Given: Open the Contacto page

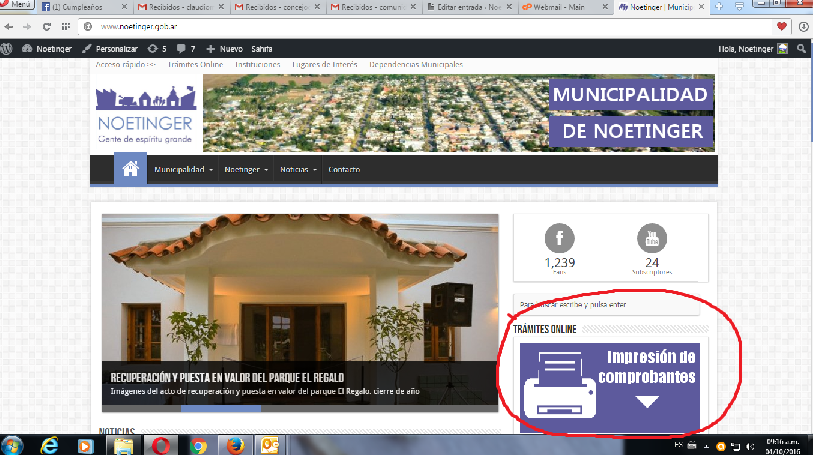Looking at the screenshot, I should pos(344,169).
